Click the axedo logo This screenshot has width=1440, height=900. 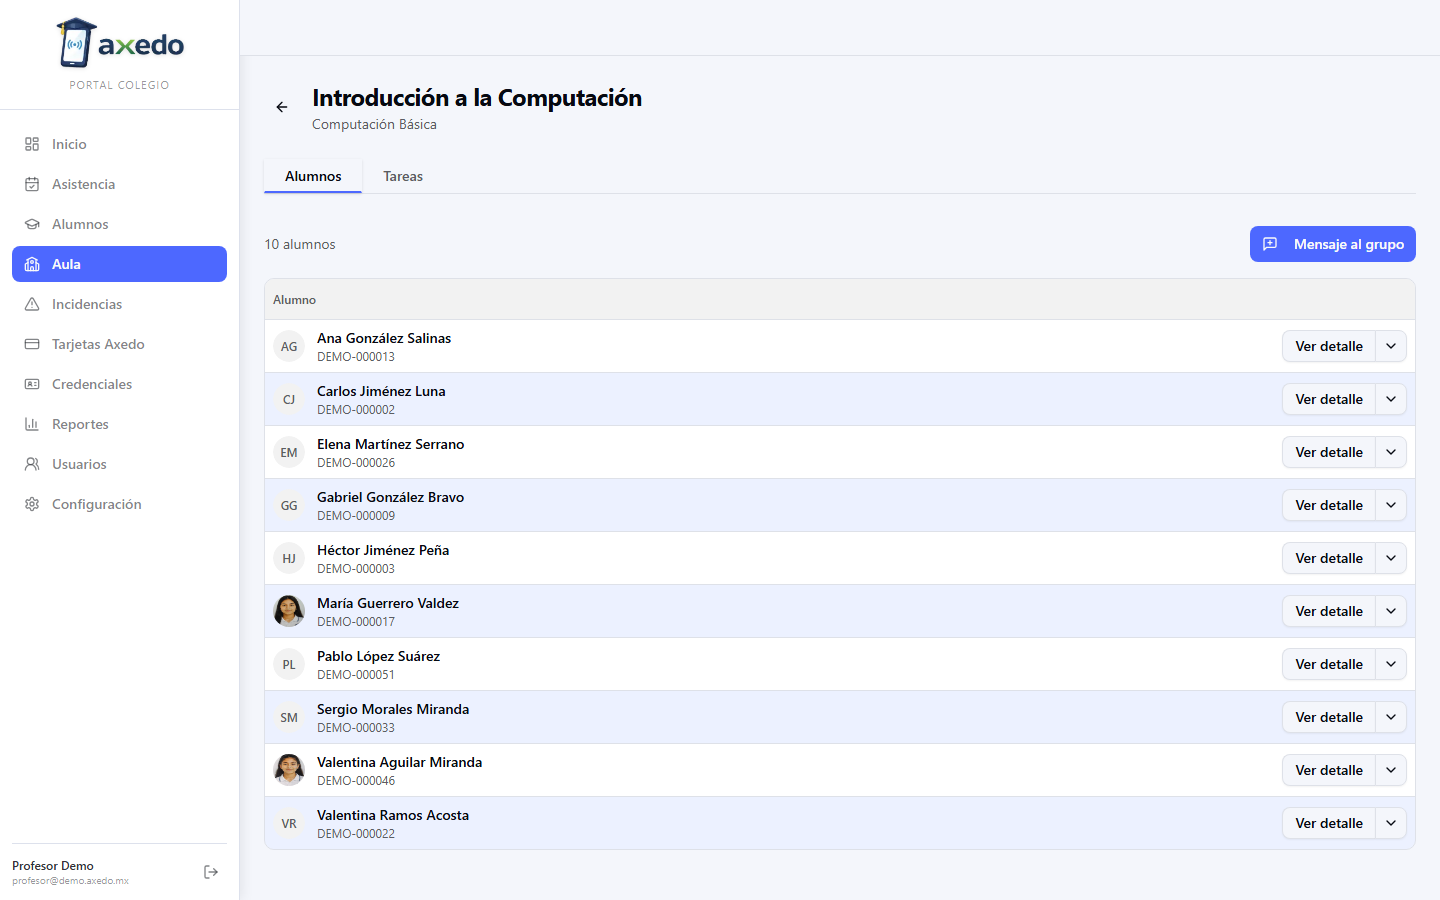click(120, 43)
